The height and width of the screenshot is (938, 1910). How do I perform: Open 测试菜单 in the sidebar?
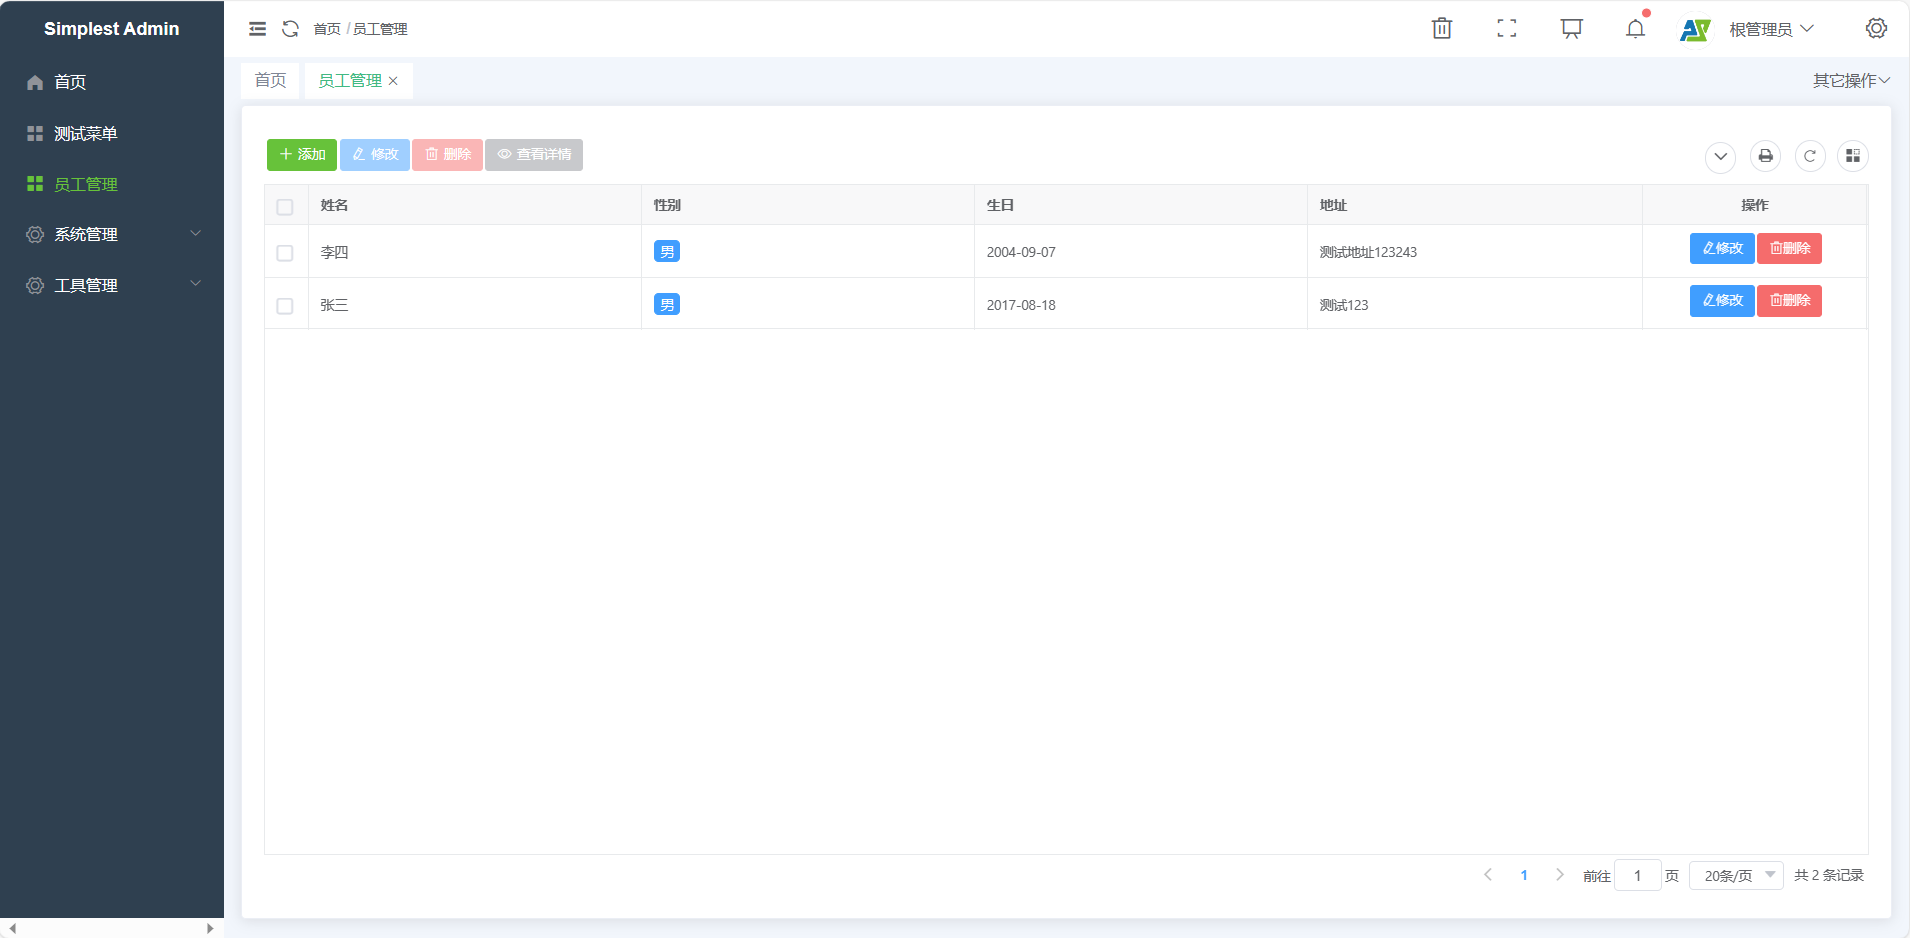click(86, 133)
